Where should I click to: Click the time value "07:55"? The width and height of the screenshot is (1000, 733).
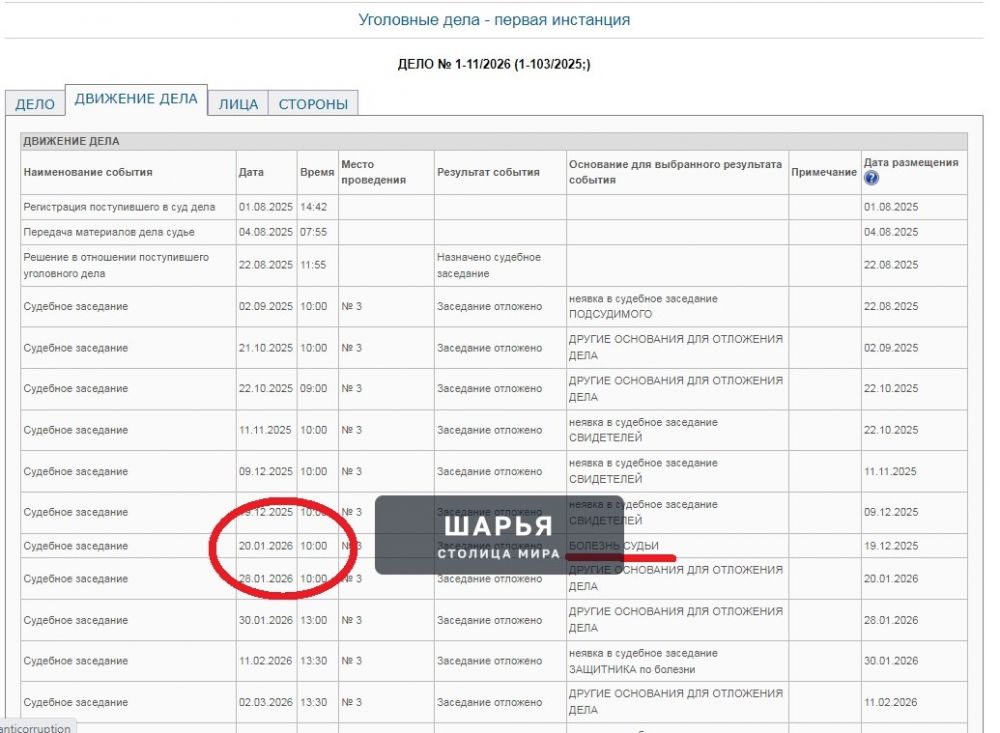point(313,233)
